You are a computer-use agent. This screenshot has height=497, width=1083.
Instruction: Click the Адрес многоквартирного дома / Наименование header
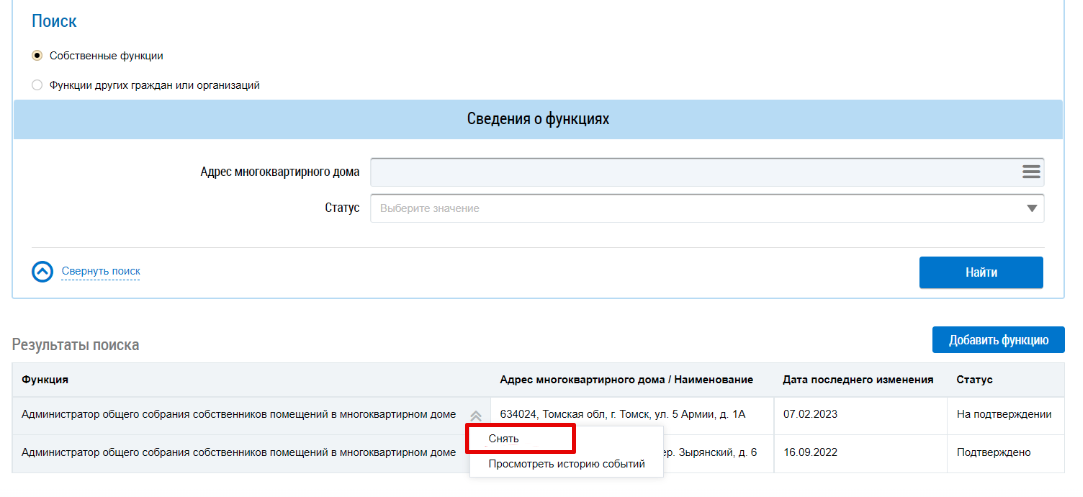[x=626, y=380]
